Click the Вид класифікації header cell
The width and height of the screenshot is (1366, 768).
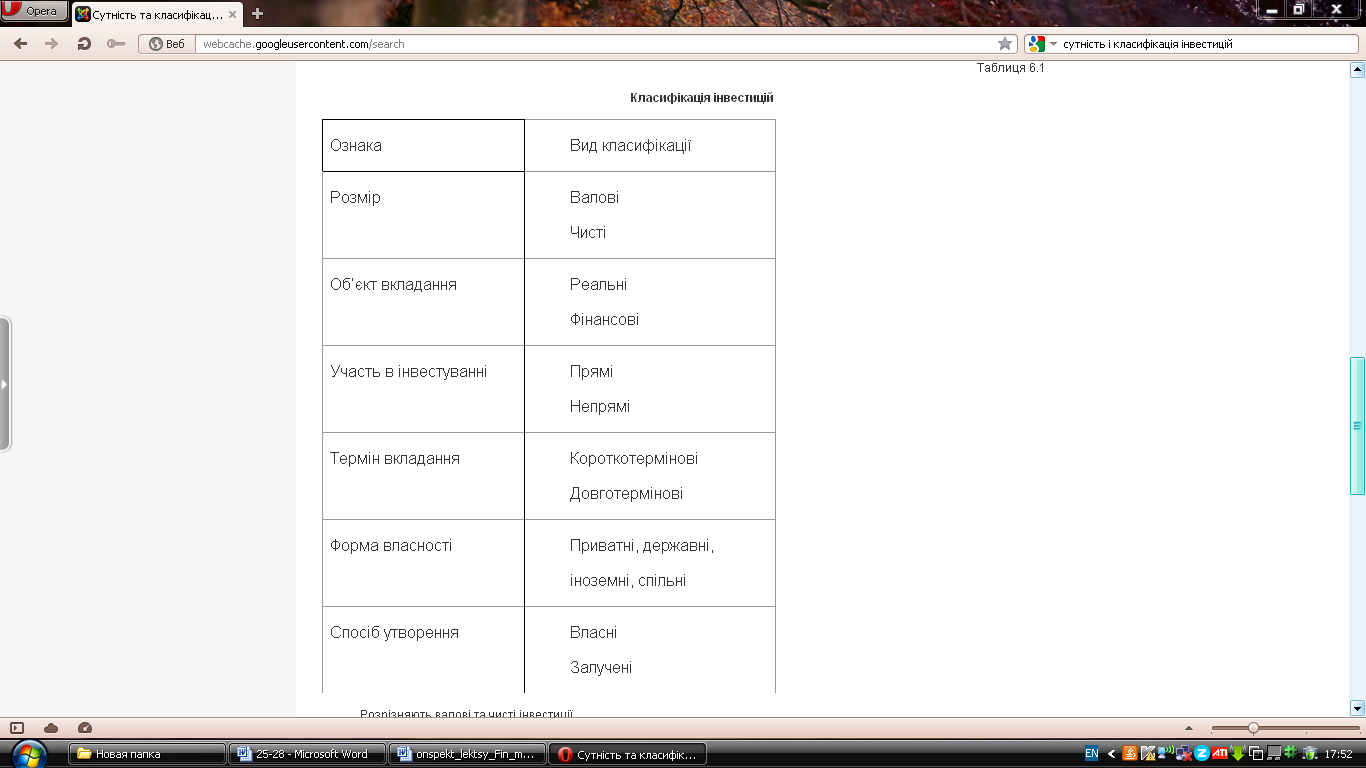point(650,146)
